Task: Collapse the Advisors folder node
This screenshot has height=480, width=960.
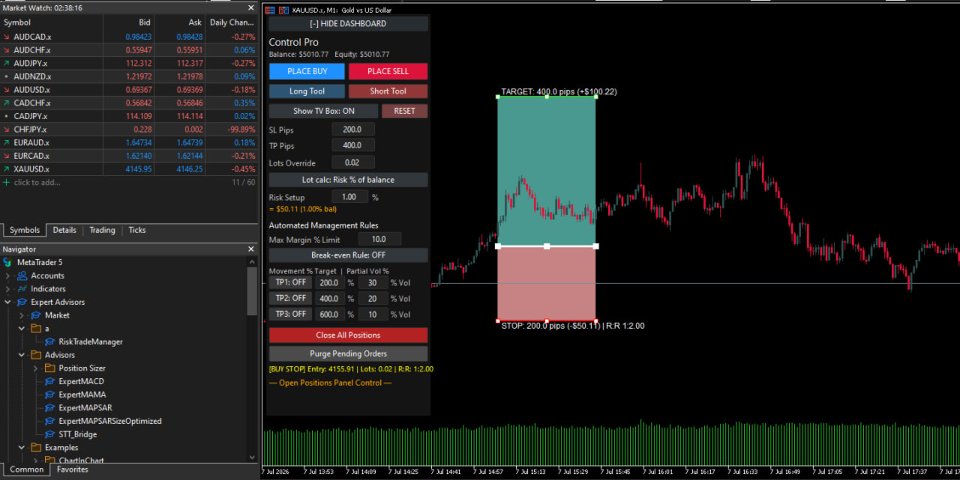Action: click(x=21, y=355)
